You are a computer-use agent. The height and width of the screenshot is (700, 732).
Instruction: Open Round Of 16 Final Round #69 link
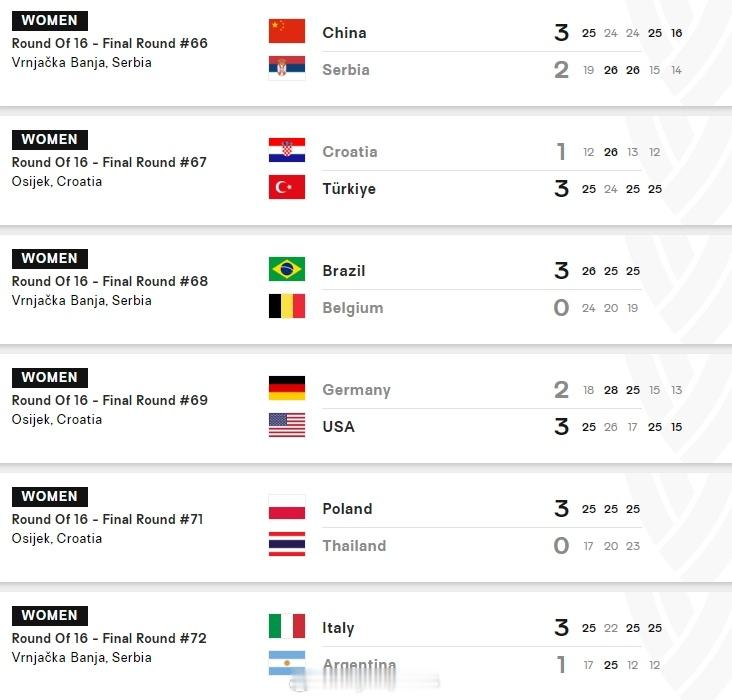pos(110,401)
